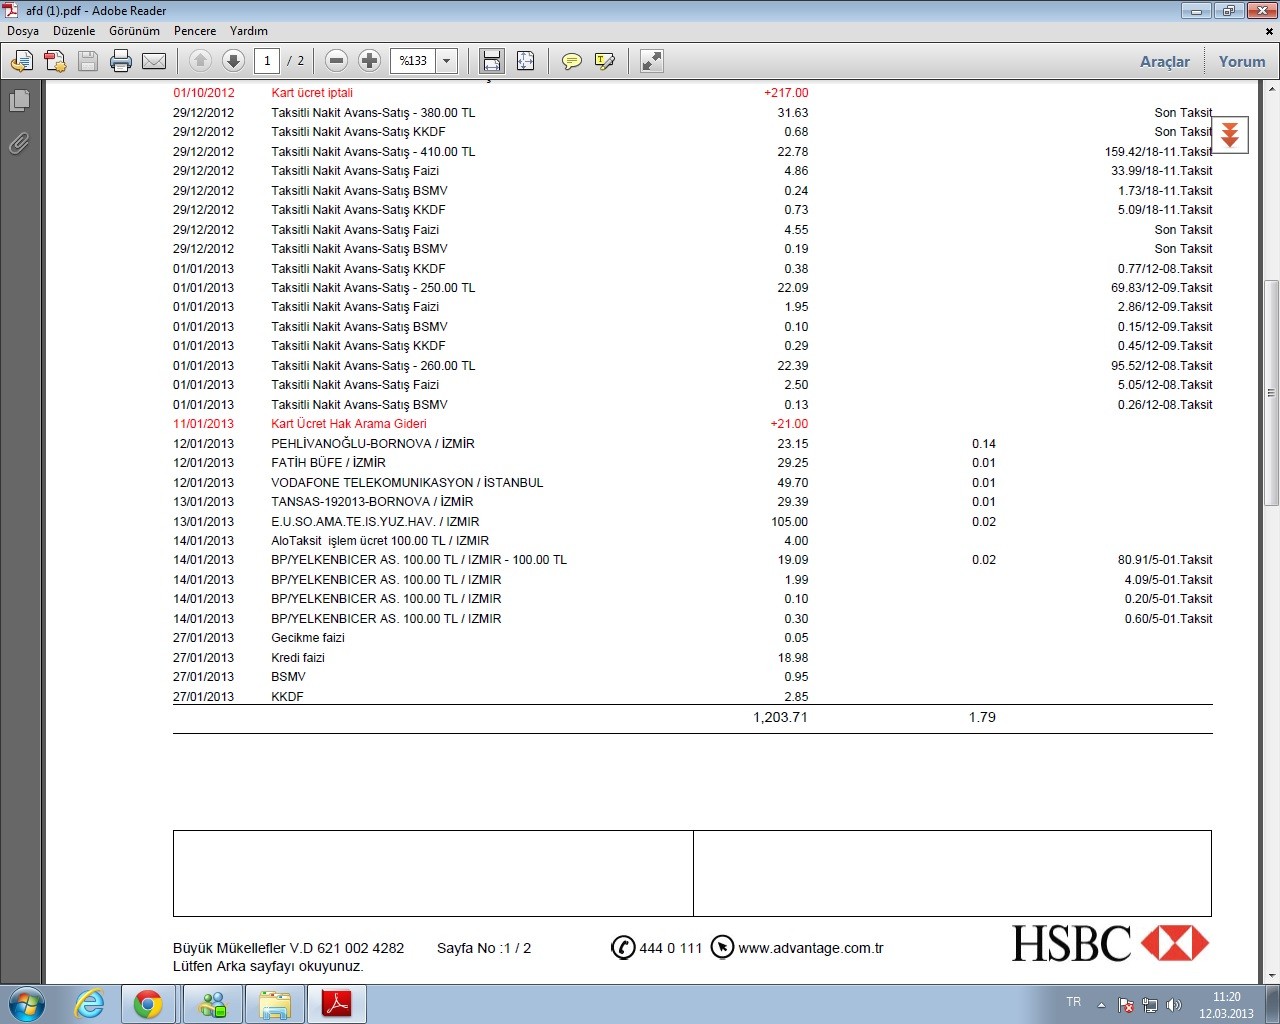Print the document with the printer icon
The image size is (1280, 1024).
point(121,62)
